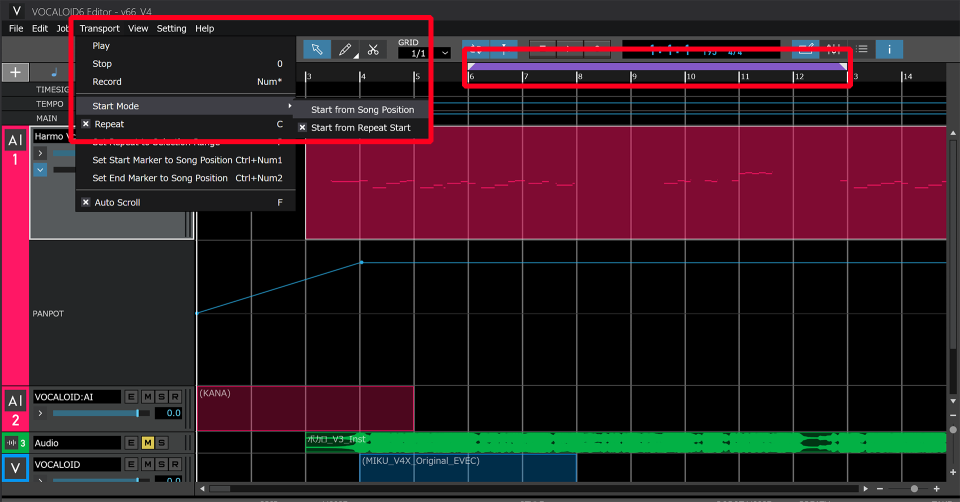Solo the Audio track
The height and width of the screenshot is (502, 960).
pyautogui.click(x=161, y=443)
